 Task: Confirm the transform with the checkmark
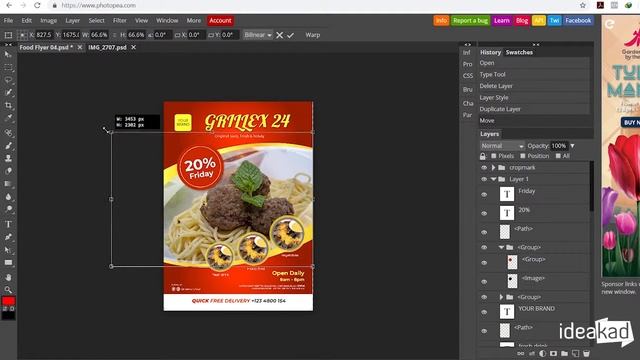290,35
